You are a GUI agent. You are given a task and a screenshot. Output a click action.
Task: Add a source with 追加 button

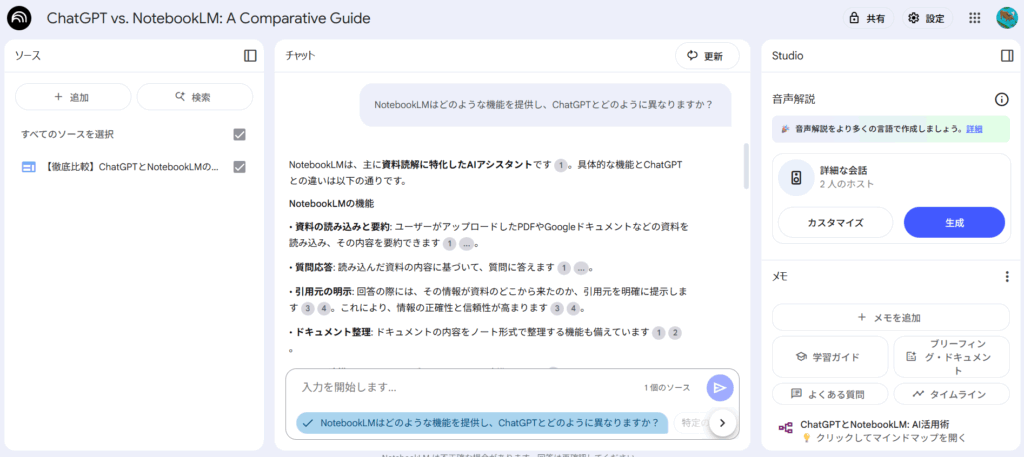[73, 97]
